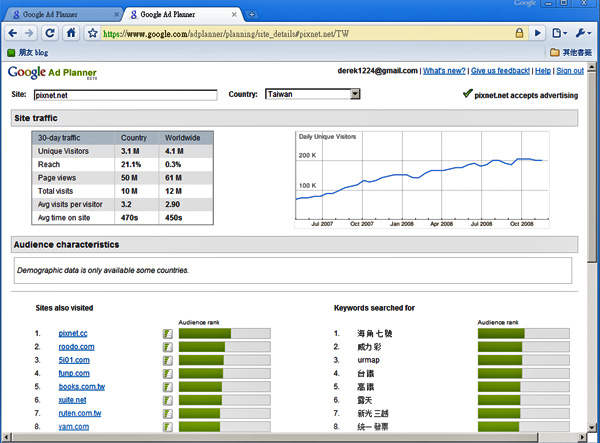Close the first Google Ad Planner tab
The width and height of the screenshot is (600, 443).
coord(117,15)
